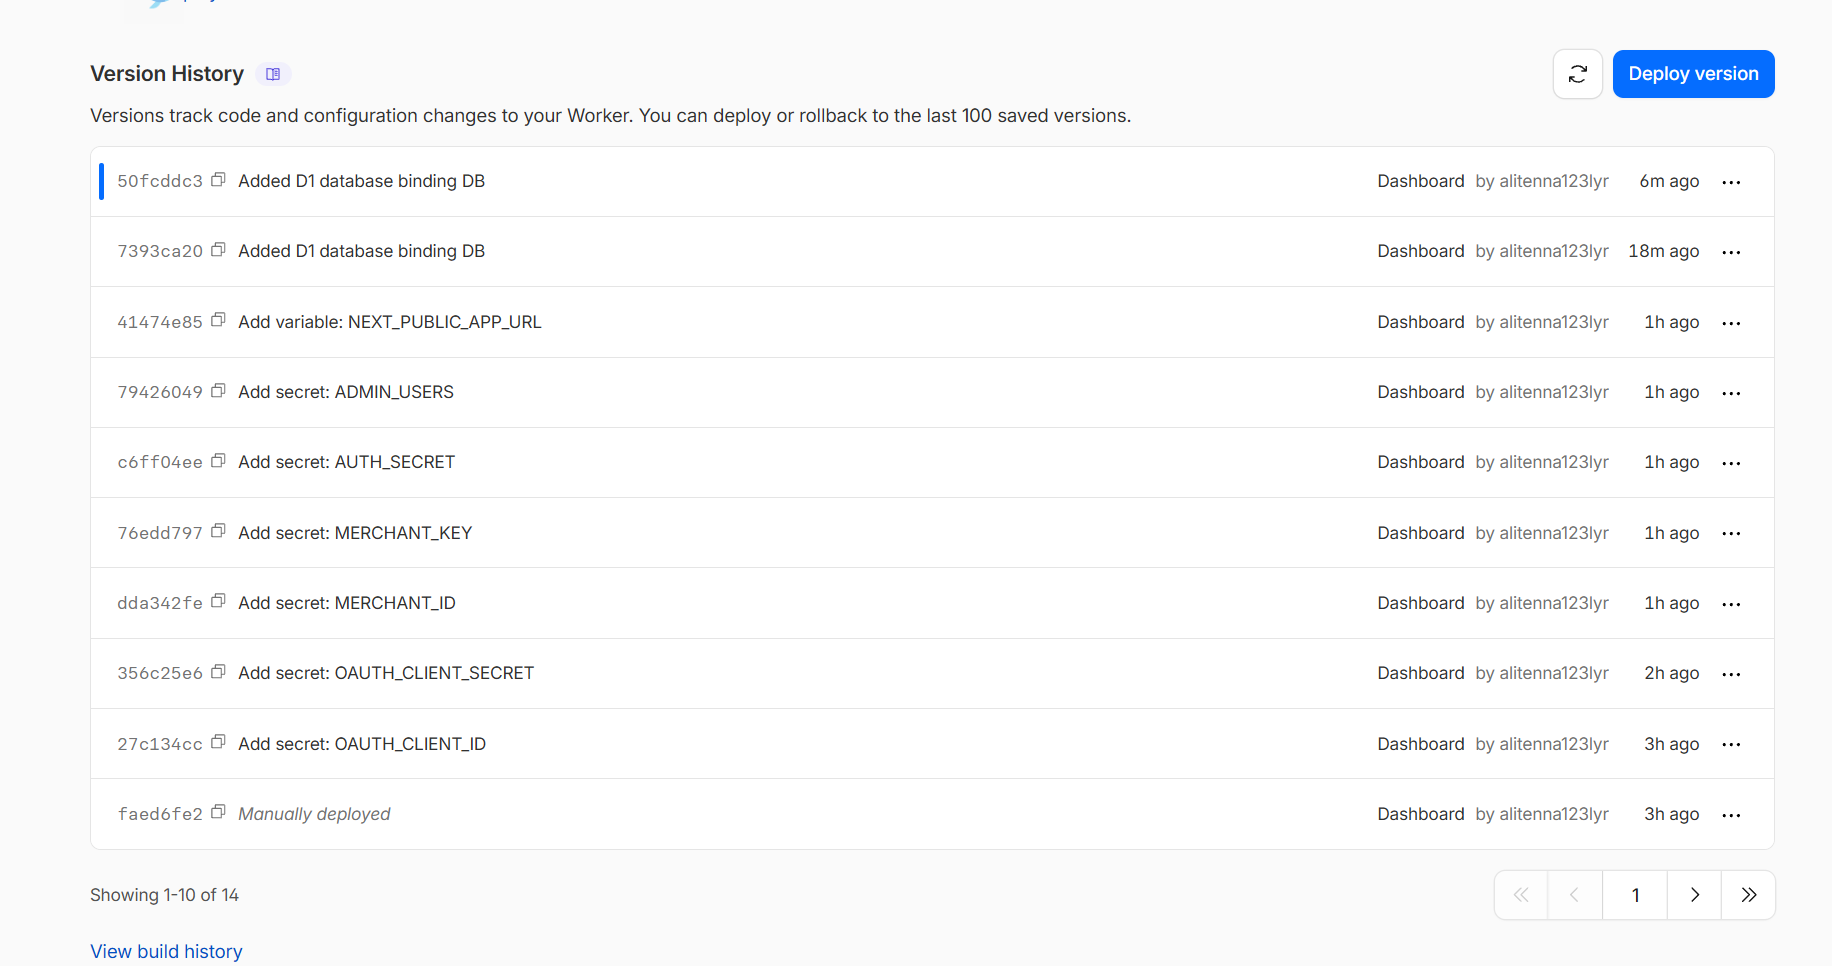The width and height of the screenshot is (1832, 966).
Task: Open actions menu for OAUTH_CLIENT_SECRET version
Action: pyautogui.click(x=1731, y=674)
